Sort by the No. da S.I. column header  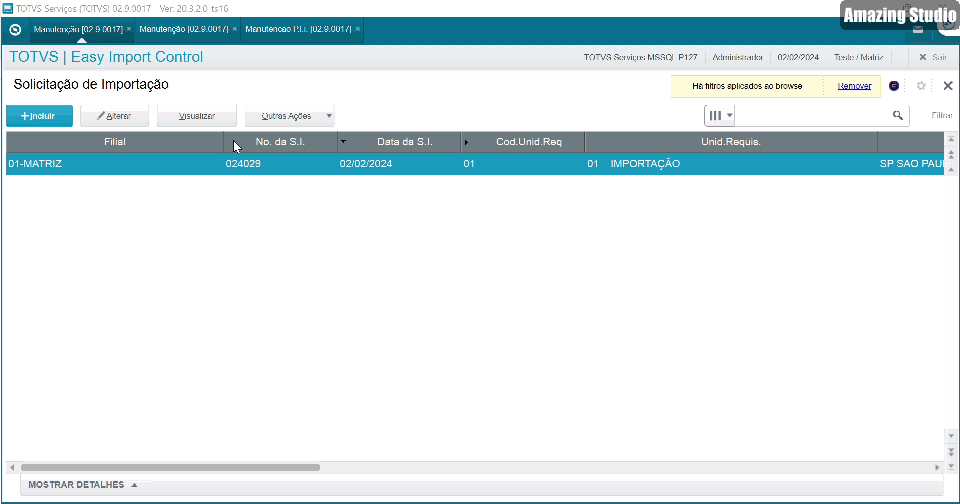[280, 141]
